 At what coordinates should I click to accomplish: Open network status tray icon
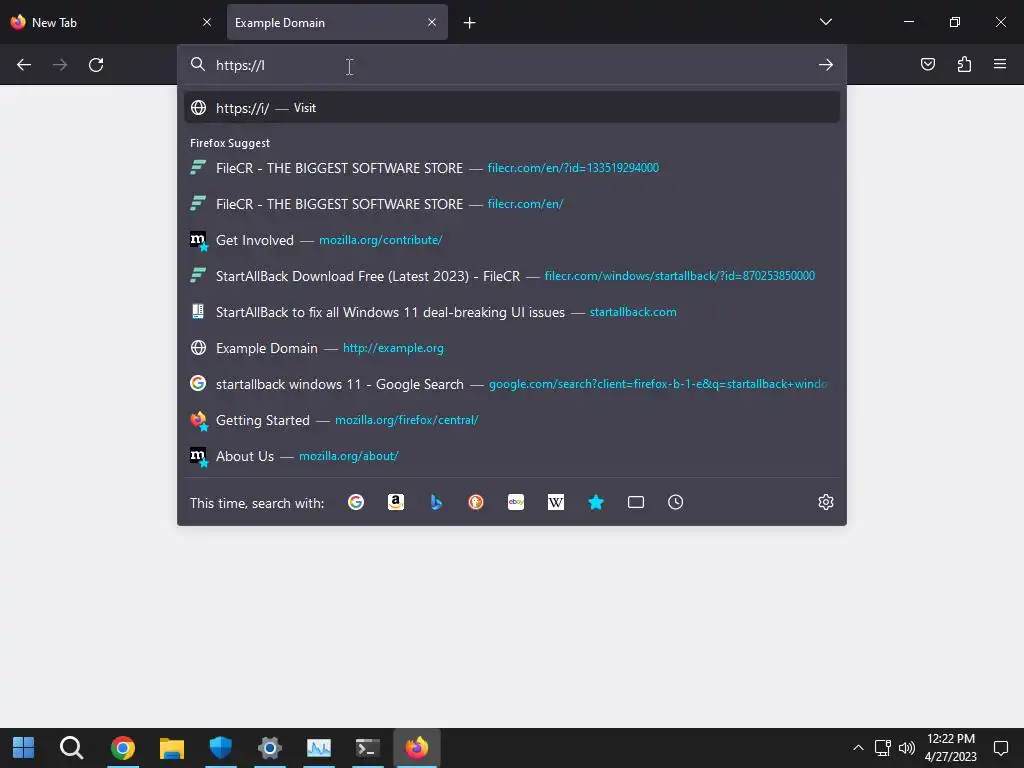pos(882,748)
